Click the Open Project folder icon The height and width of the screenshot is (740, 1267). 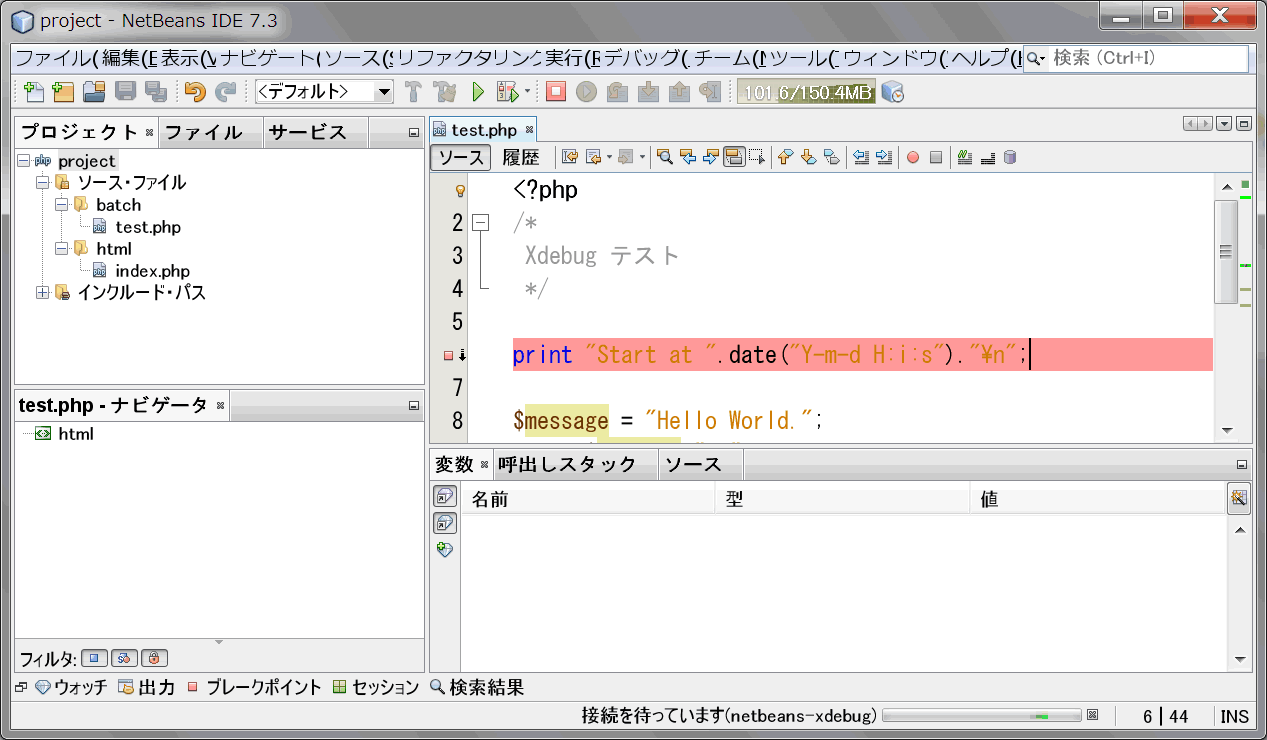coord(94,92)
